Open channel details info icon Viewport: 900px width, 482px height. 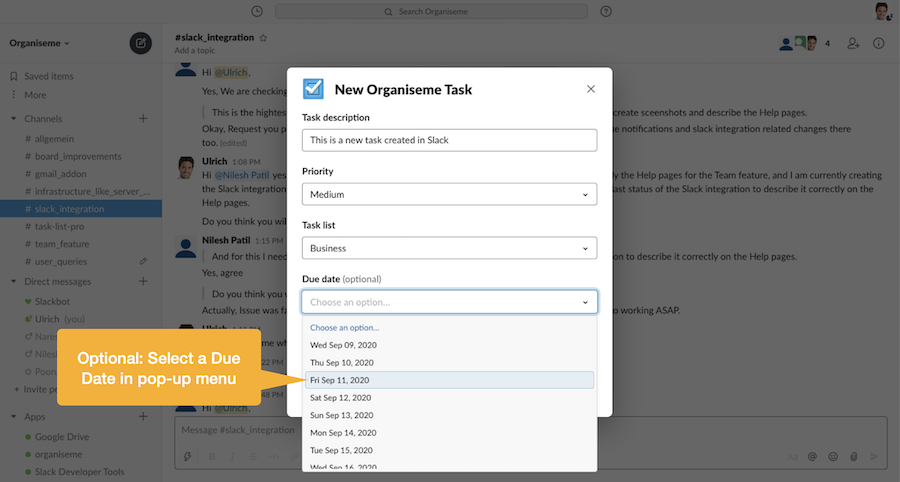coord(879,43)
